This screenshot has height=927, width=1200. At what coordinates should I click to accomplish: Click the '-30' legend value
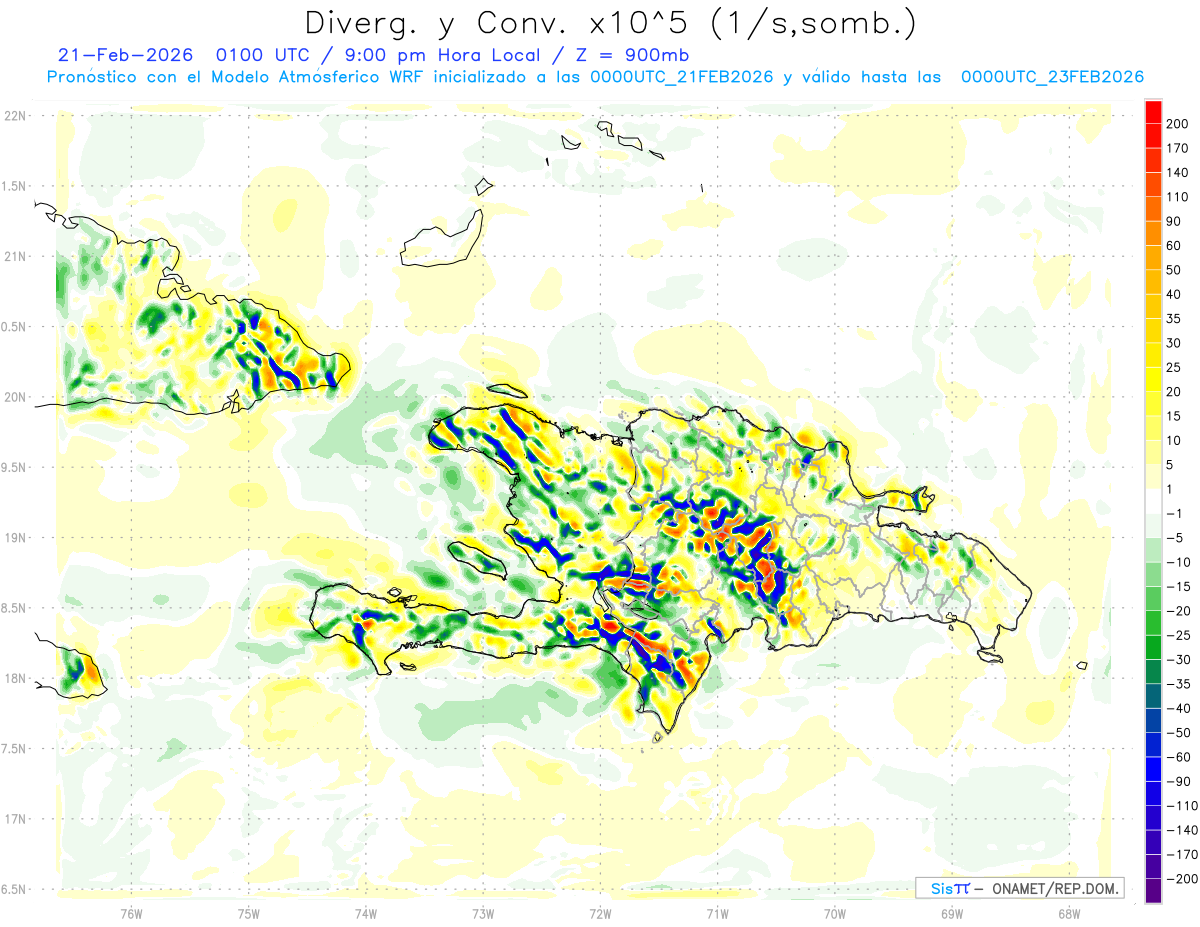(1180, 660)
